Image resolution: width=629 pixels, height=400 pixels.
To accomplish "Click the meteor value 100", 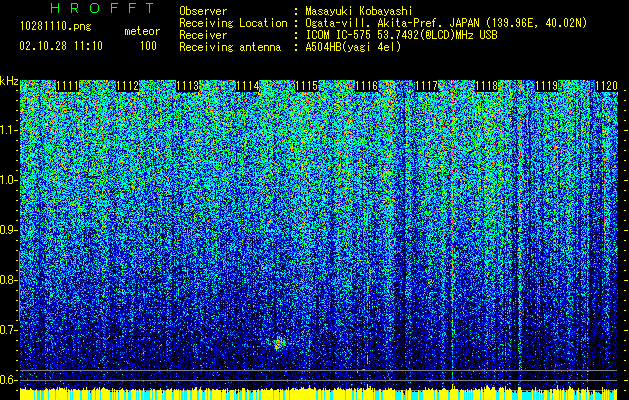I will click(148, 46).
